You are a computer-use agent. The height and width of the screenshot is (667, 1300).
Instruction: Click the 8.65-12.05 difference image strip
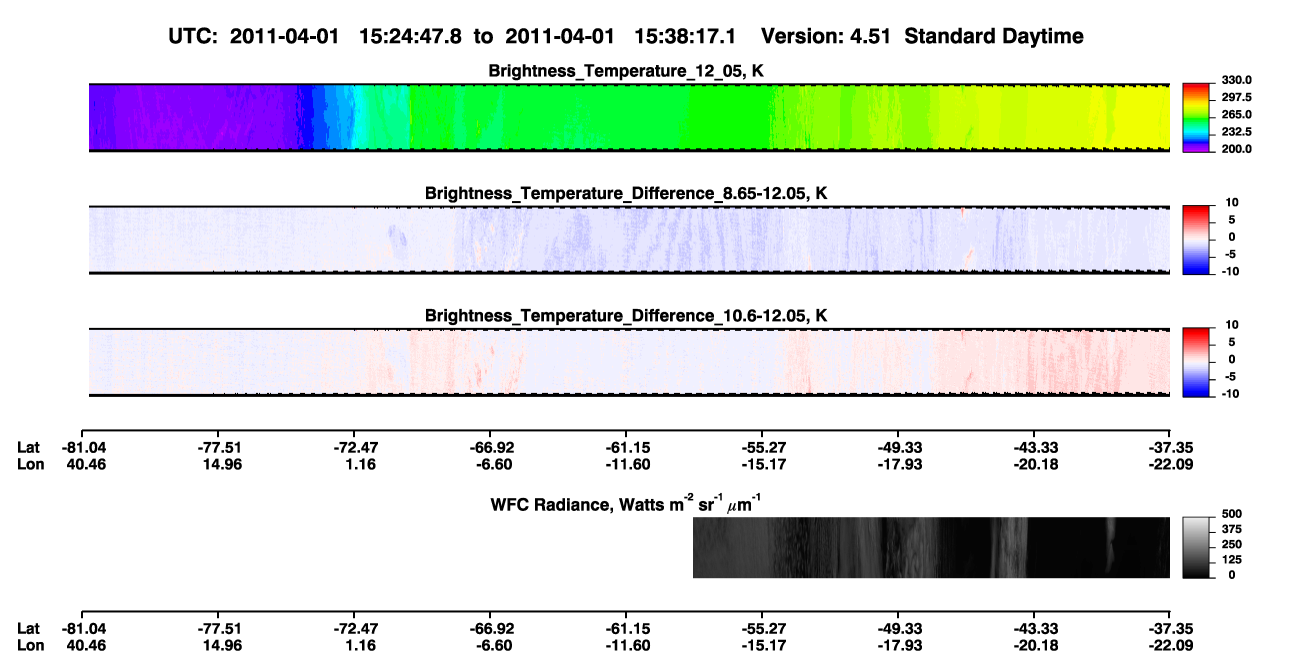pyautogui.click(x=630, y=240)
